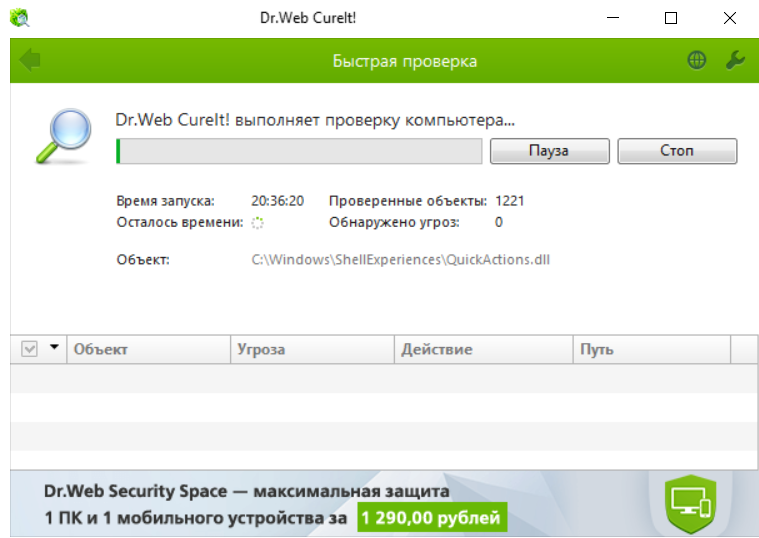759x538 pixels.
Task: Pause the scan with Пауза button
Action: pyautogui.click(x=549, y=151)
